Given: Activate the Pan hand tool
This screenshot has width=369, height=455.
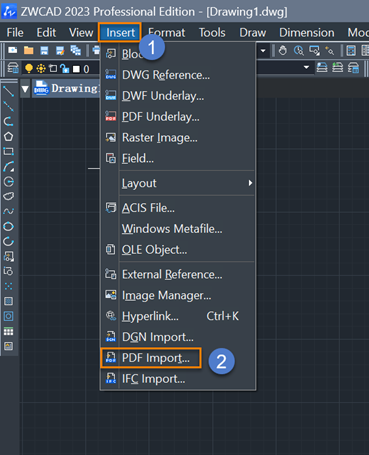Looking at the screenshot, I should [283, 51].
